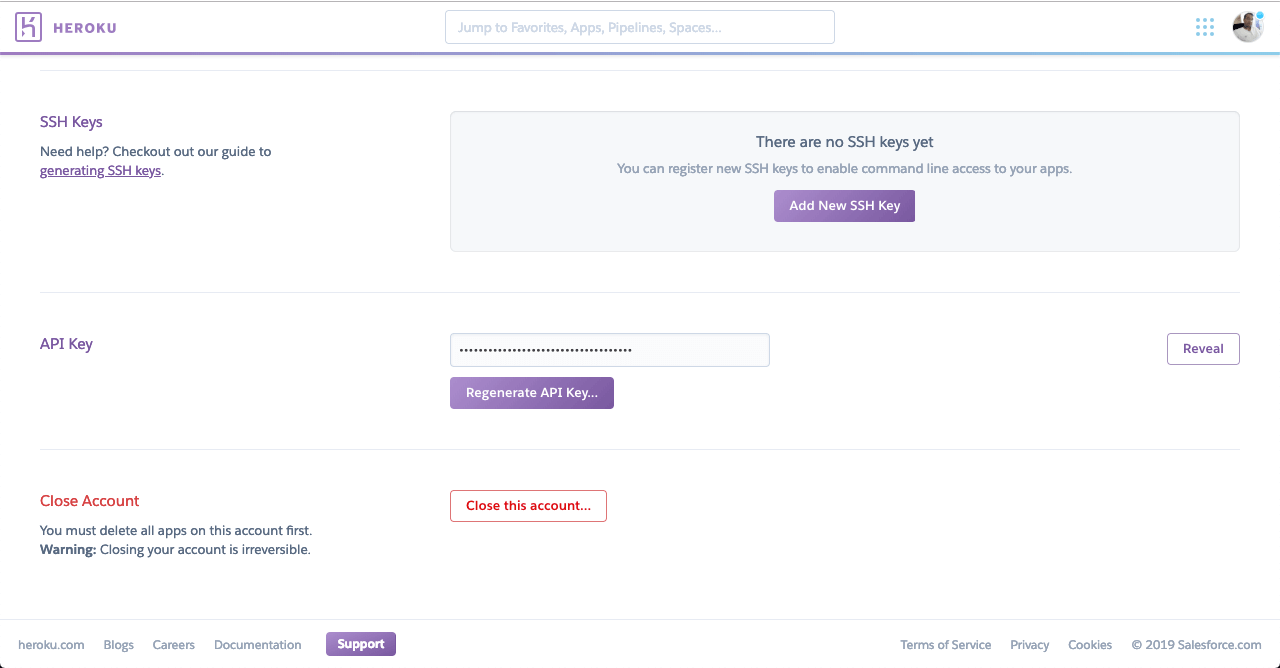
Task: Click the 2019 Salesforce.com copyright text
Action: pyautogui.click(x=1196, y=645)
